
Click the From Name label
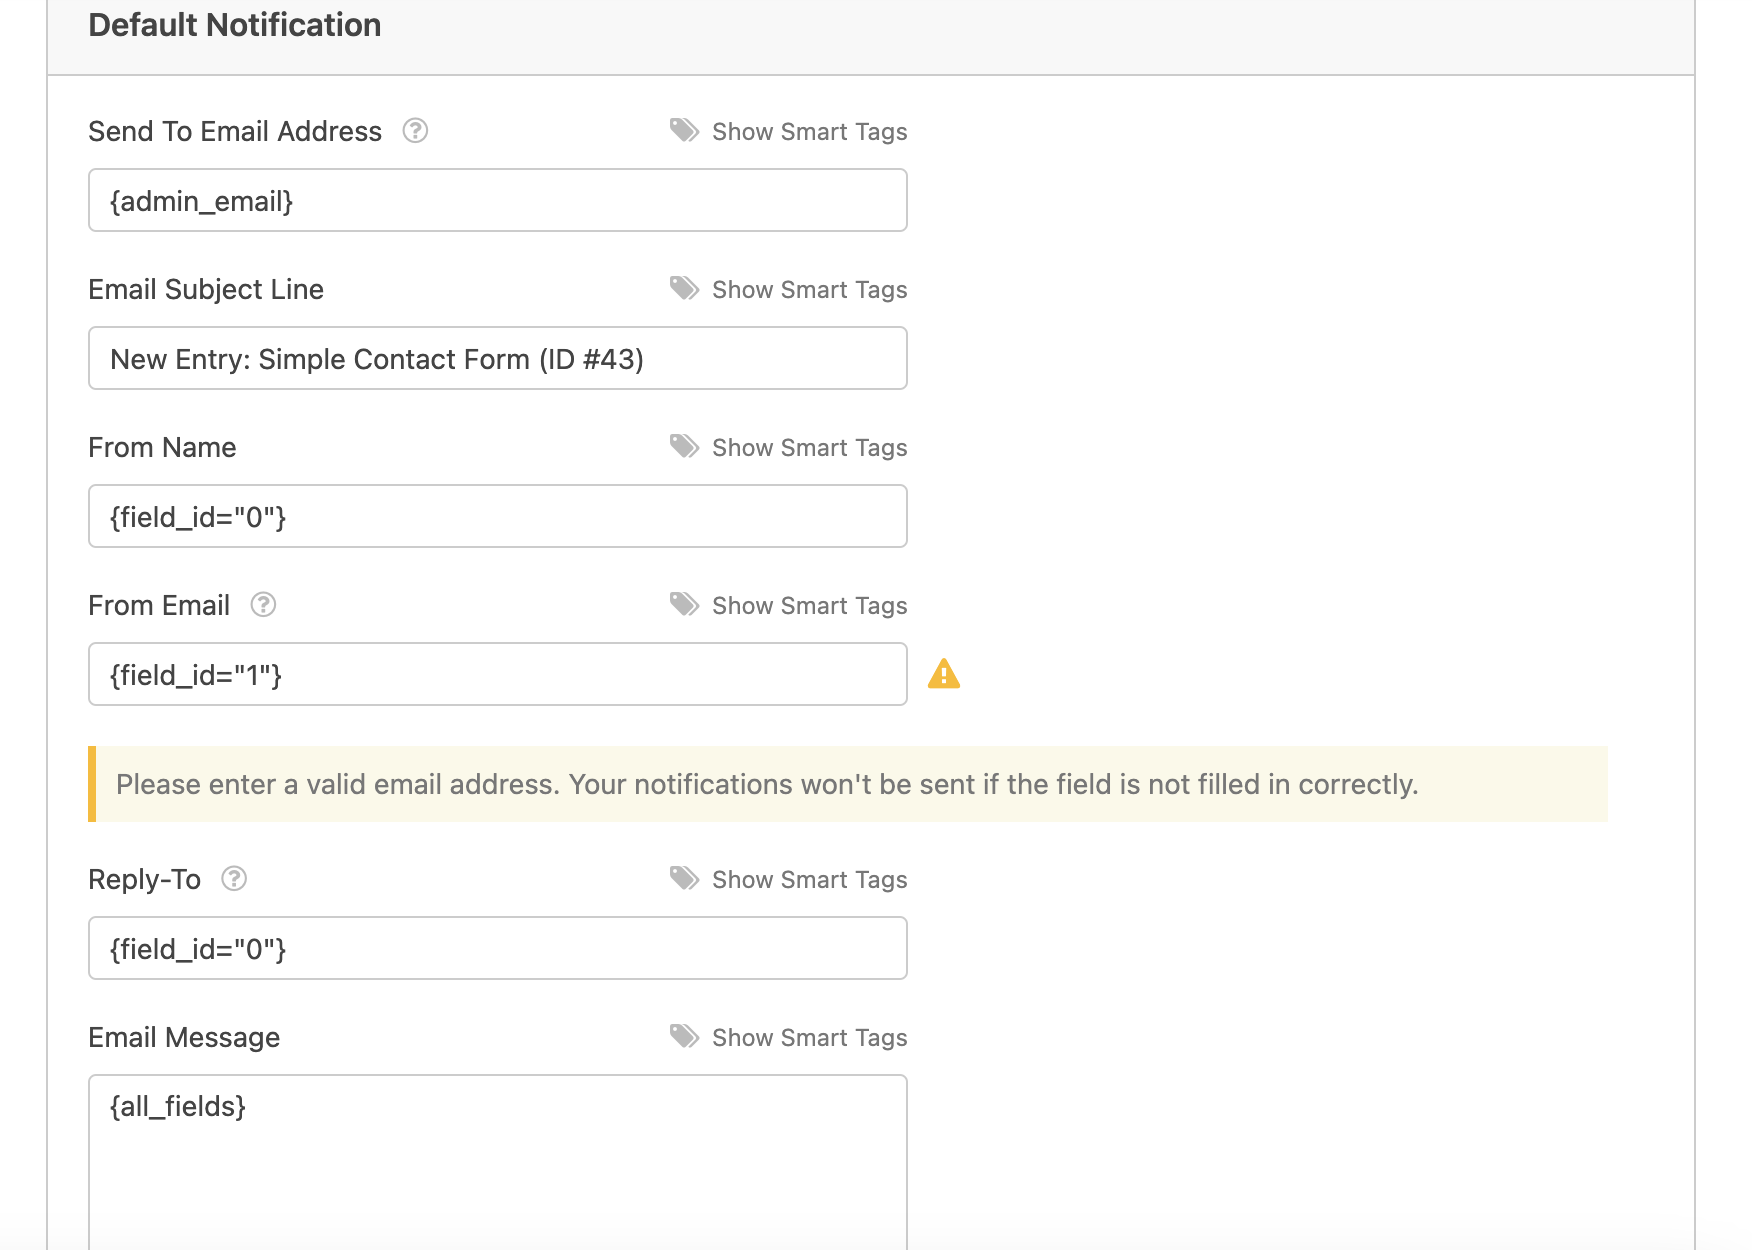162,447
